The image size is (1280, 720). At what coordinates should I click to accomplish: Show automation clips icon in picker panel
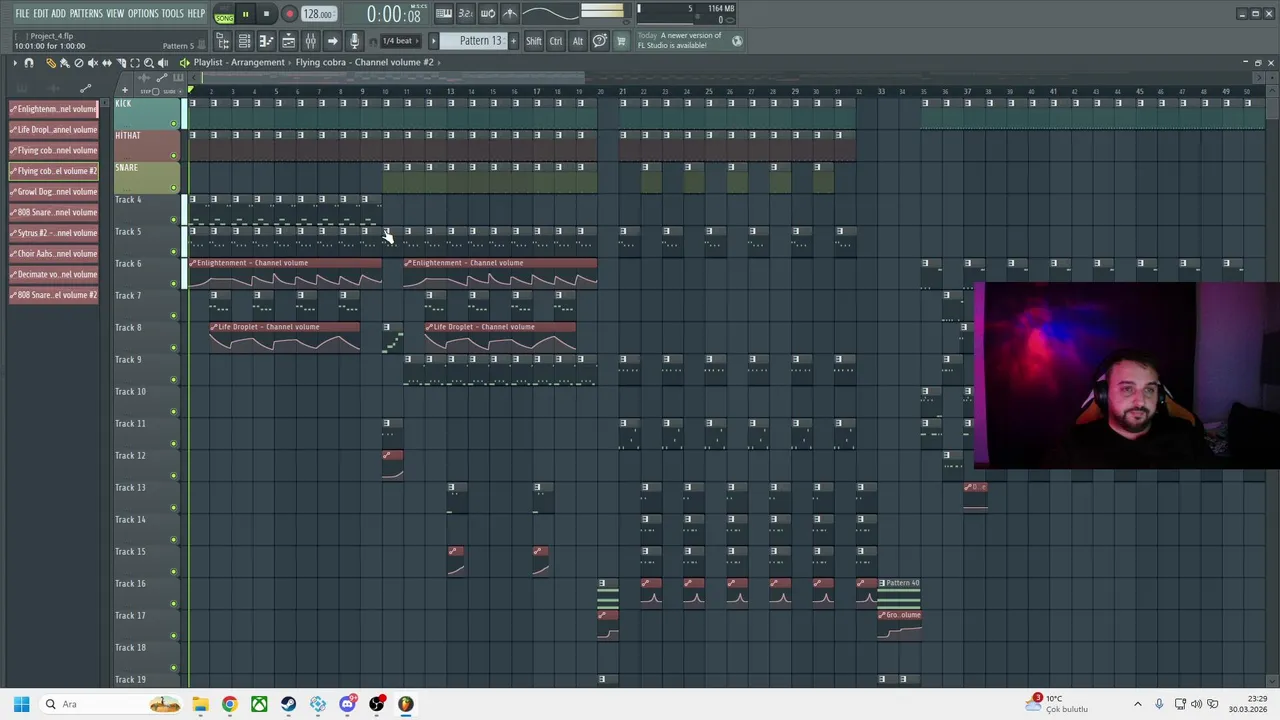click(x=85, y=89)
